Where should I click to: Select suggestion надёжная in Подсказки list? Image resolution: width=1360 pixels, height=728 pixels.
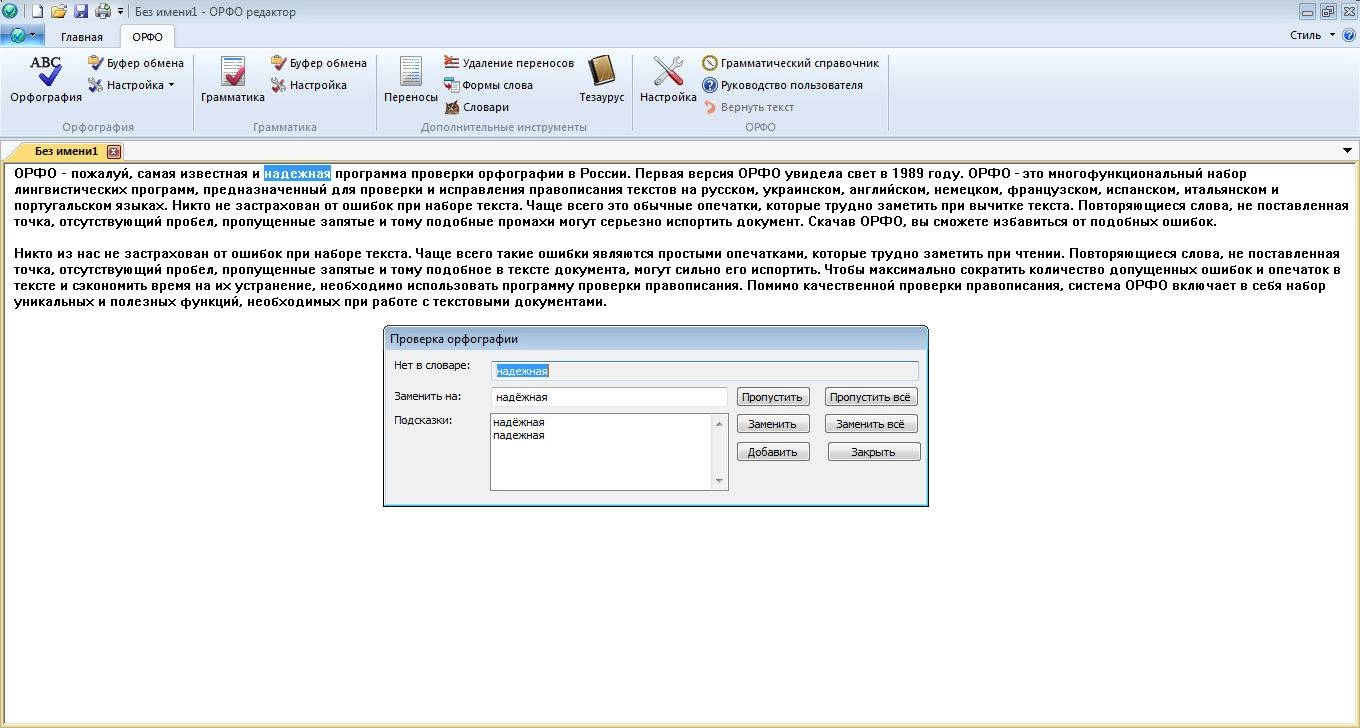[519, 422]
